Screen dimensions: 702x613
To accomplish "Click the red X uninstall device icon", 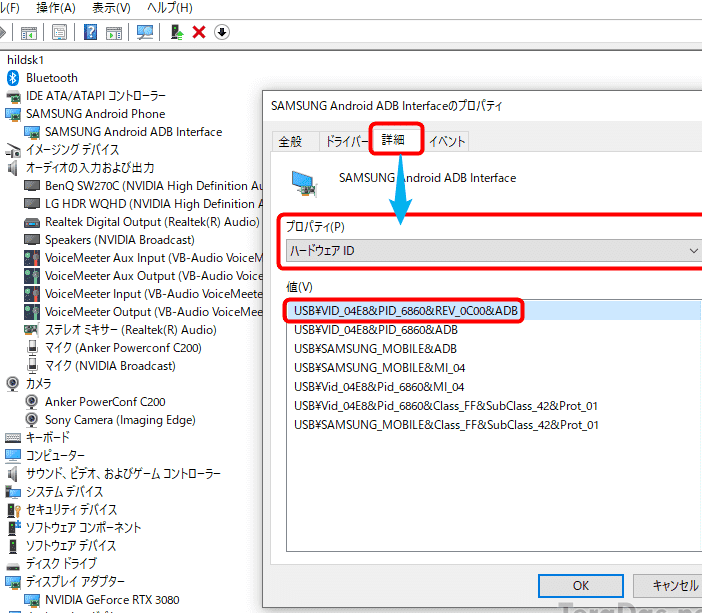I will (x=199, y=32).
